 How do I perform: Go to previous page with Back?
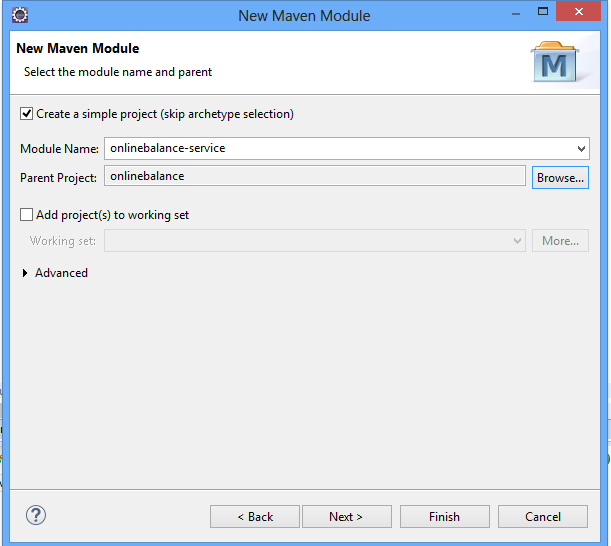[x=255, y=517]
